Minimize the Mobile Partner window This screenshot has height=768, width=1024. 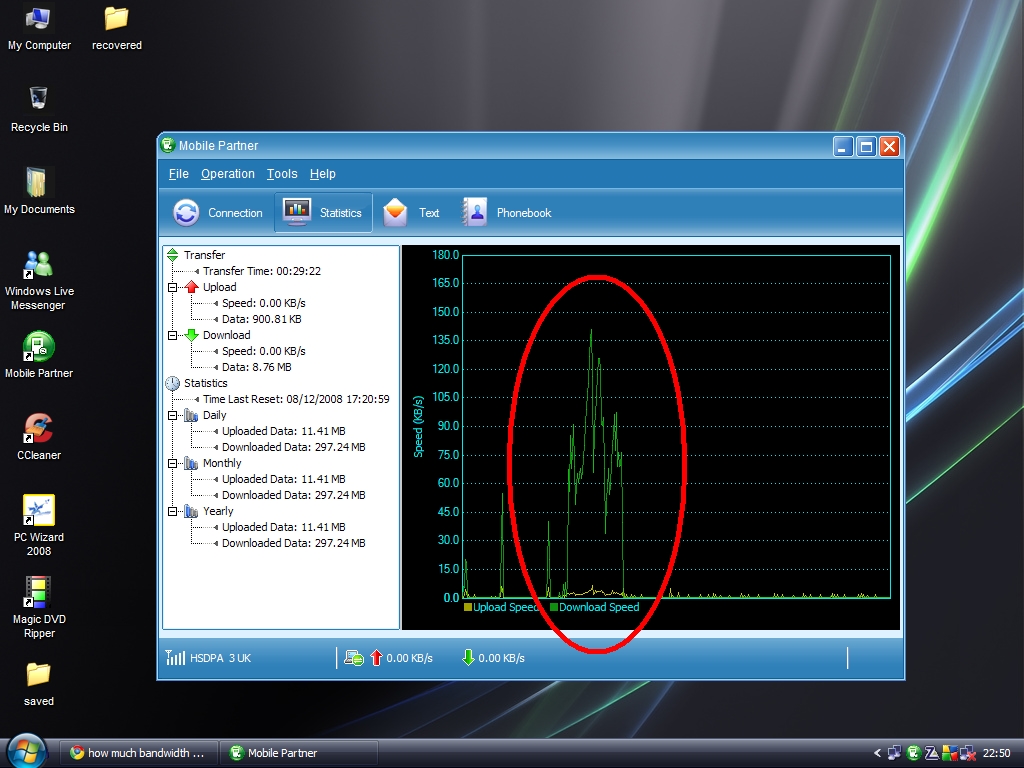[x=843, y=147]
